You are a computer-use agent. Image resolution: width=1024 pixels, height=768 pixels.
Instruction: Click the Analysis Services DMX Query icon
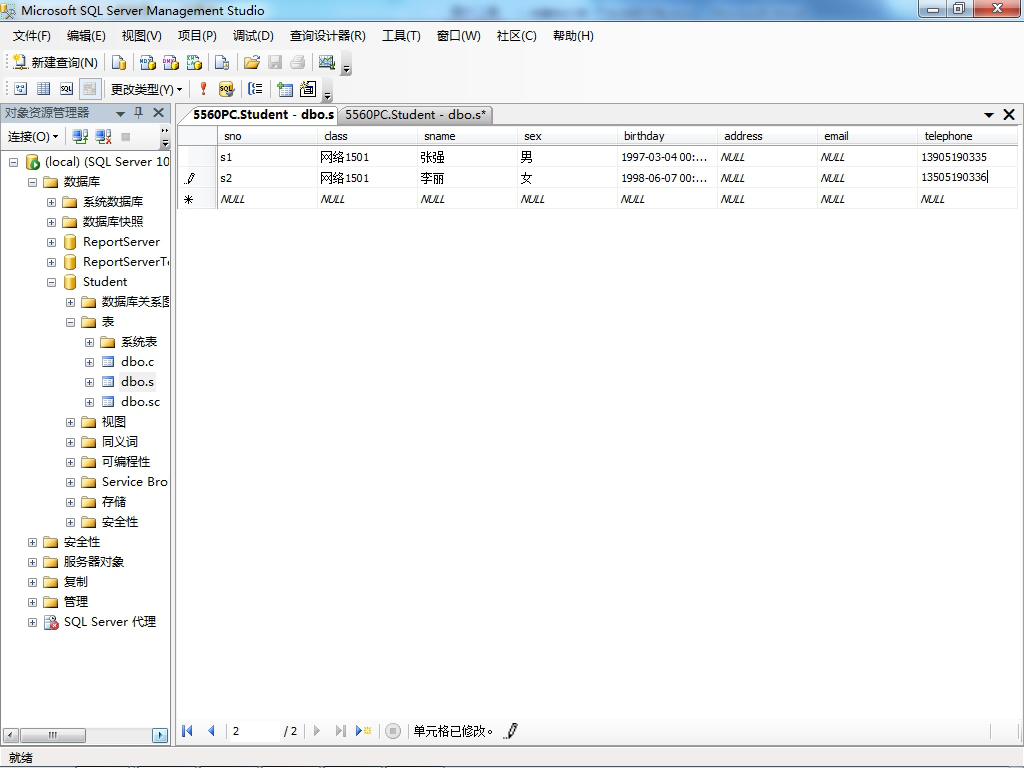(x=171, y=62)
